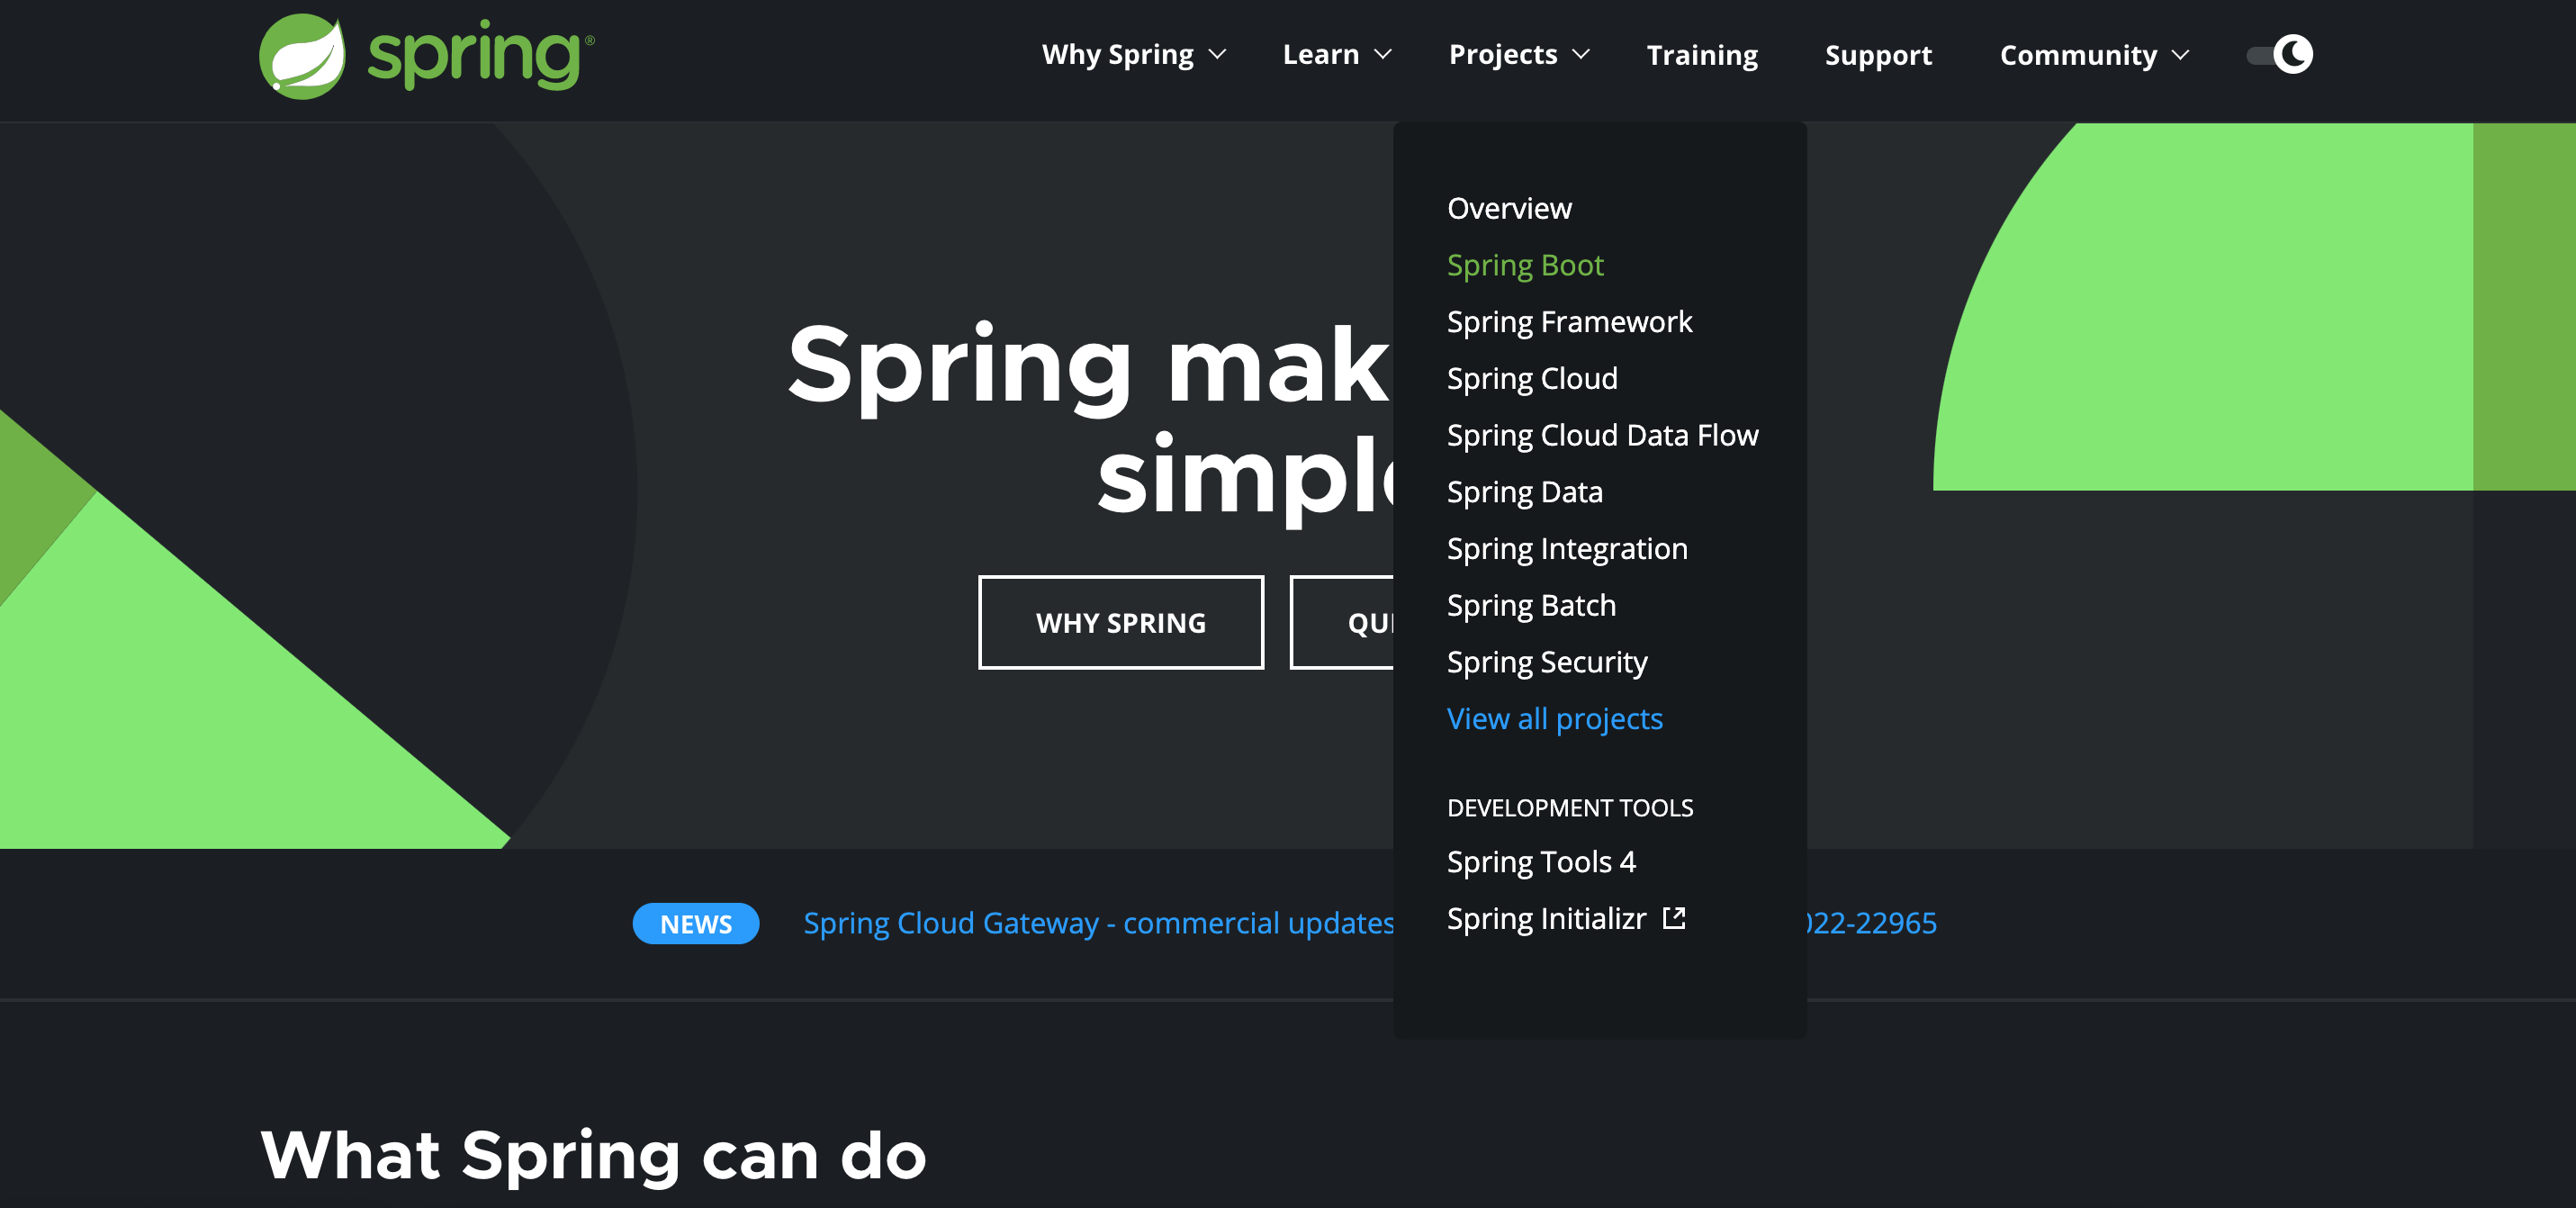The image size is (2576, 1208).
Task: Open the Spring Cloud Gateway commercial updates article
Action: [x=1098, y=923]
